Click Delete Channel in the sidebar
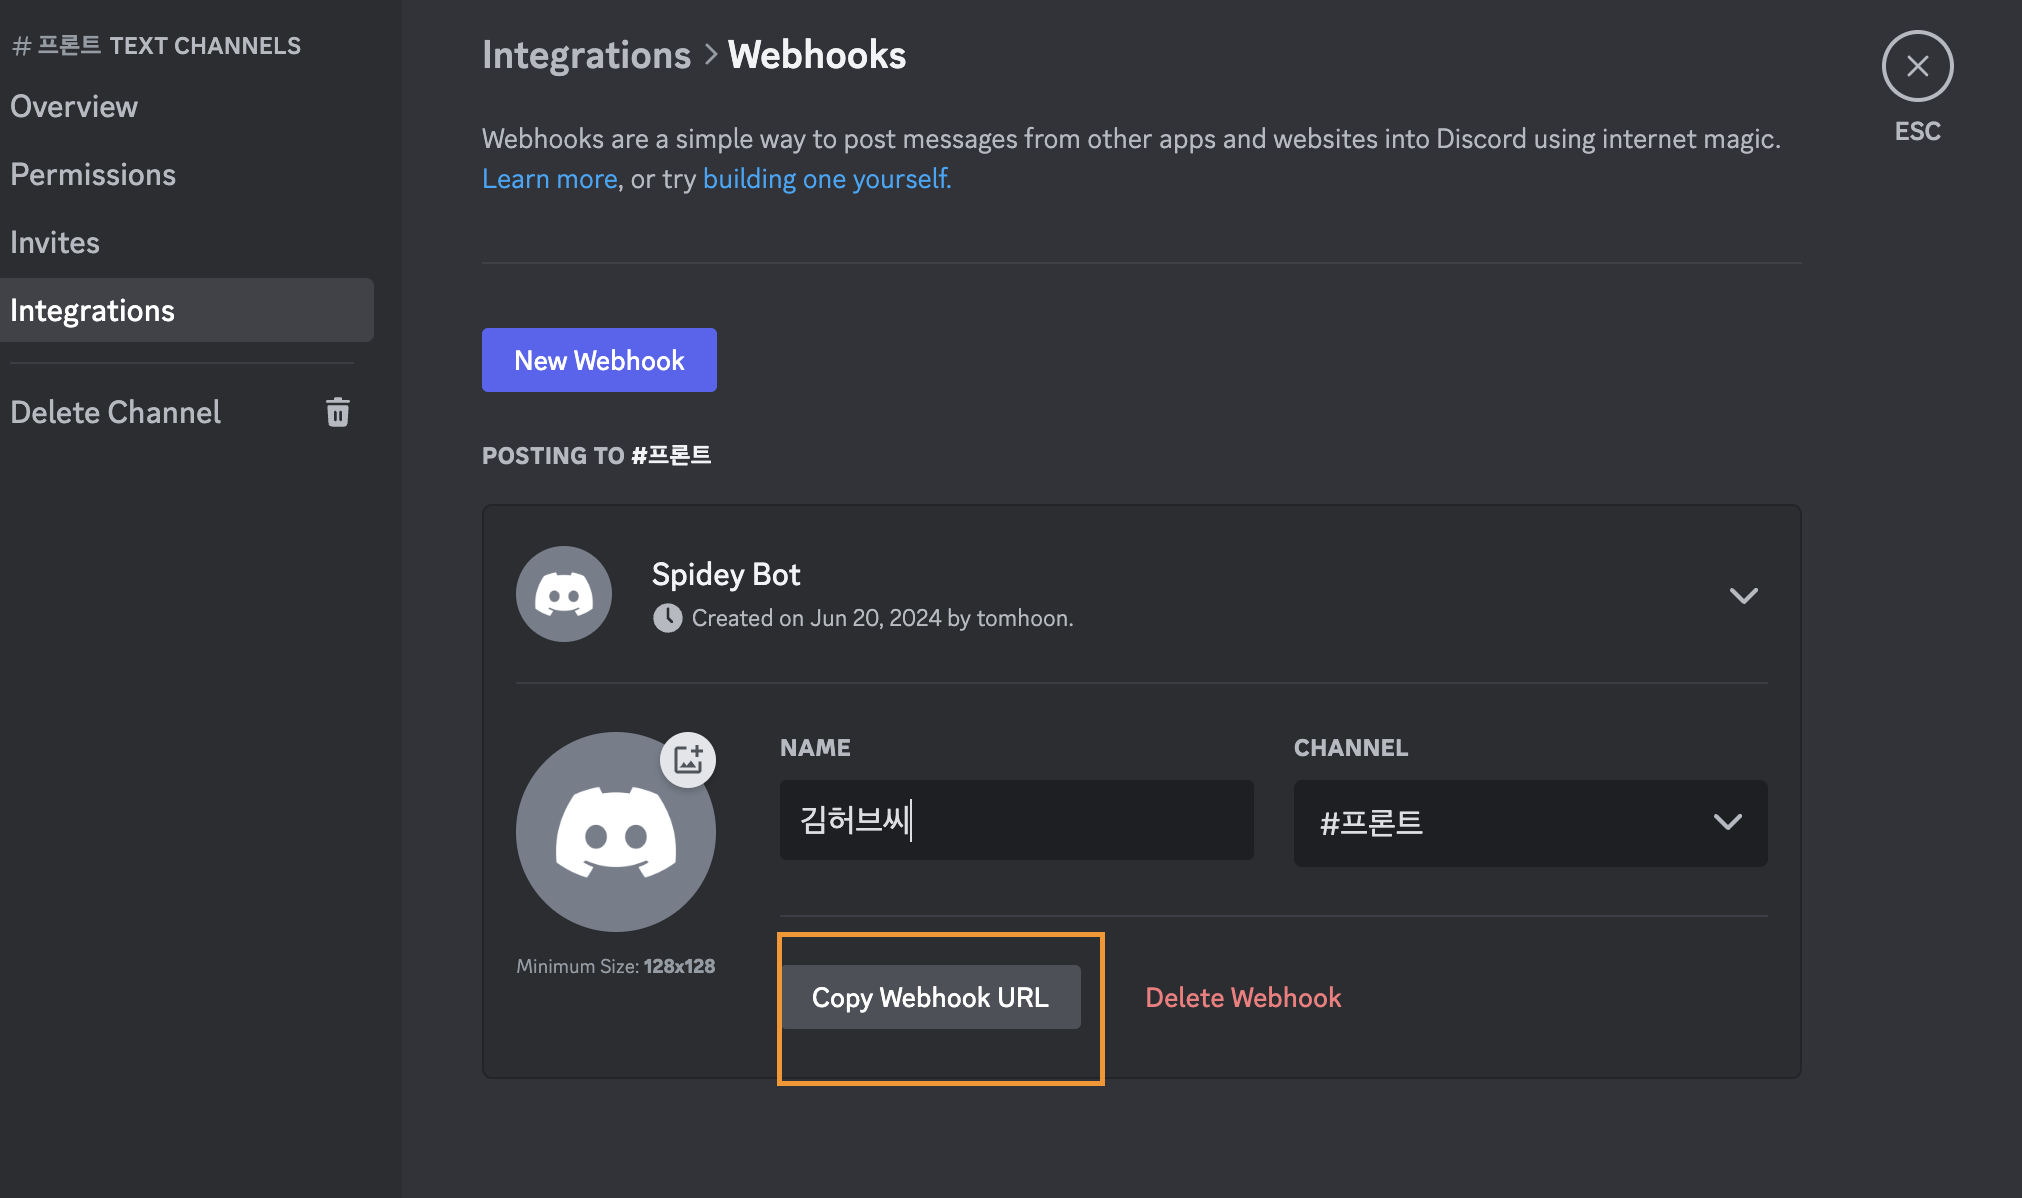2022x1198 pixels. click(x=116, y=412)
